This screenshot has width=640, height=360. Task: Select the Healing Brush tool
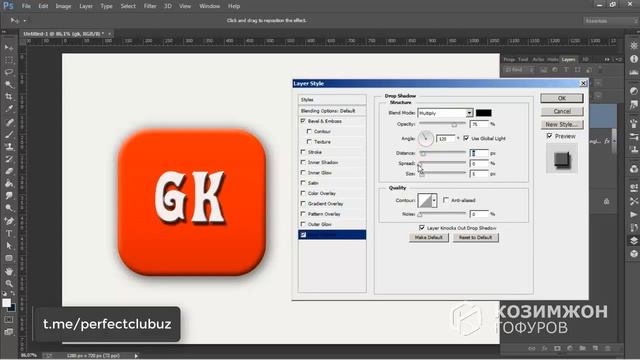point(9,122)
